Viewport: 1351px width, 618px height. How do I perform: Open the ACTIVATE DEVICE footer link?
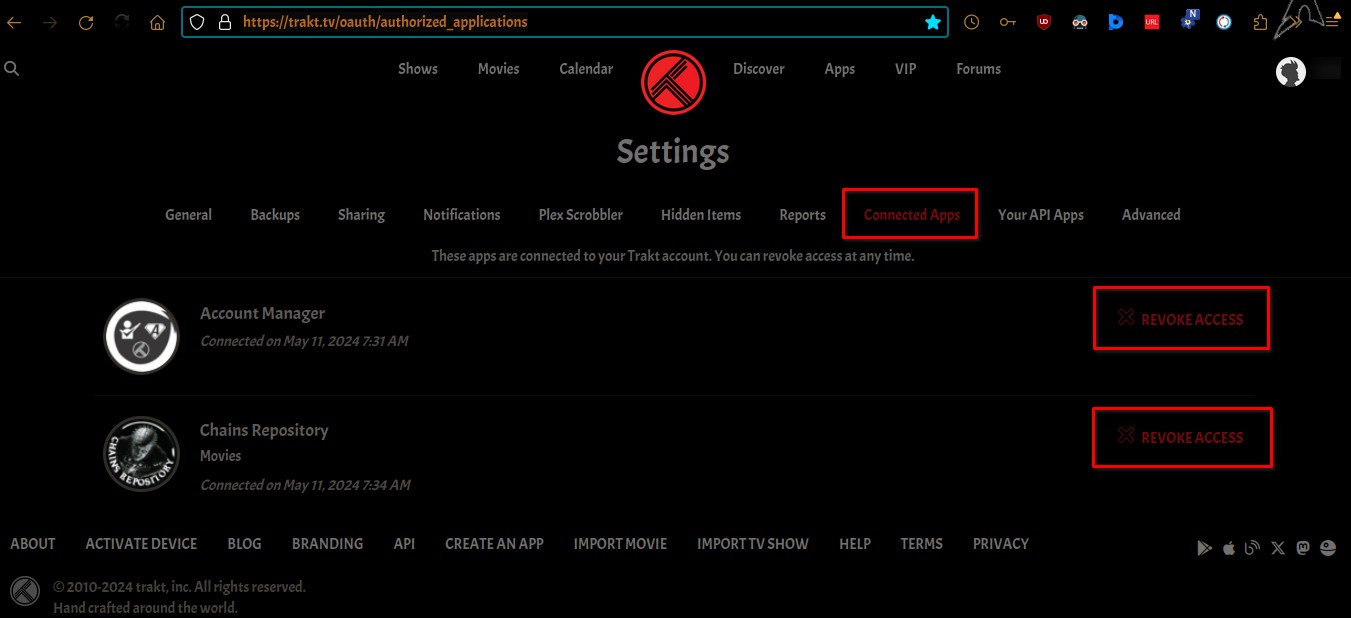pyautogui.click(x=141, y=544)
